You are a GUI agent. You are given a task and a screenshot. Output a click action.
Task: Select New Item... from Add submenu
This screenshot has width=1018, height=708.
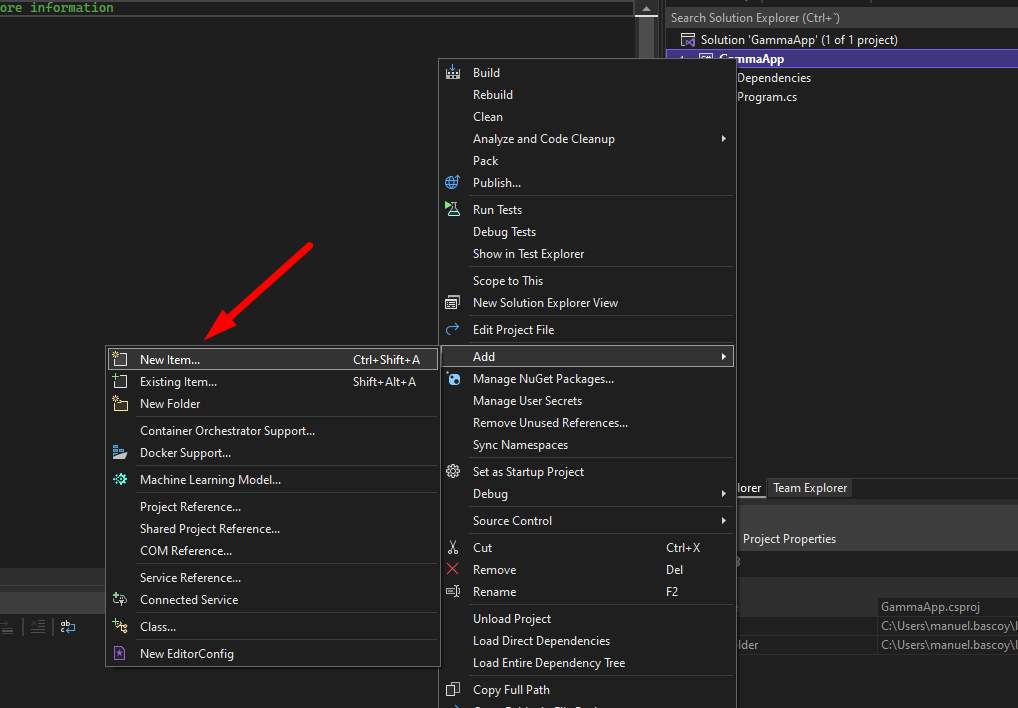pyautogui.click(x=170, y=360)
